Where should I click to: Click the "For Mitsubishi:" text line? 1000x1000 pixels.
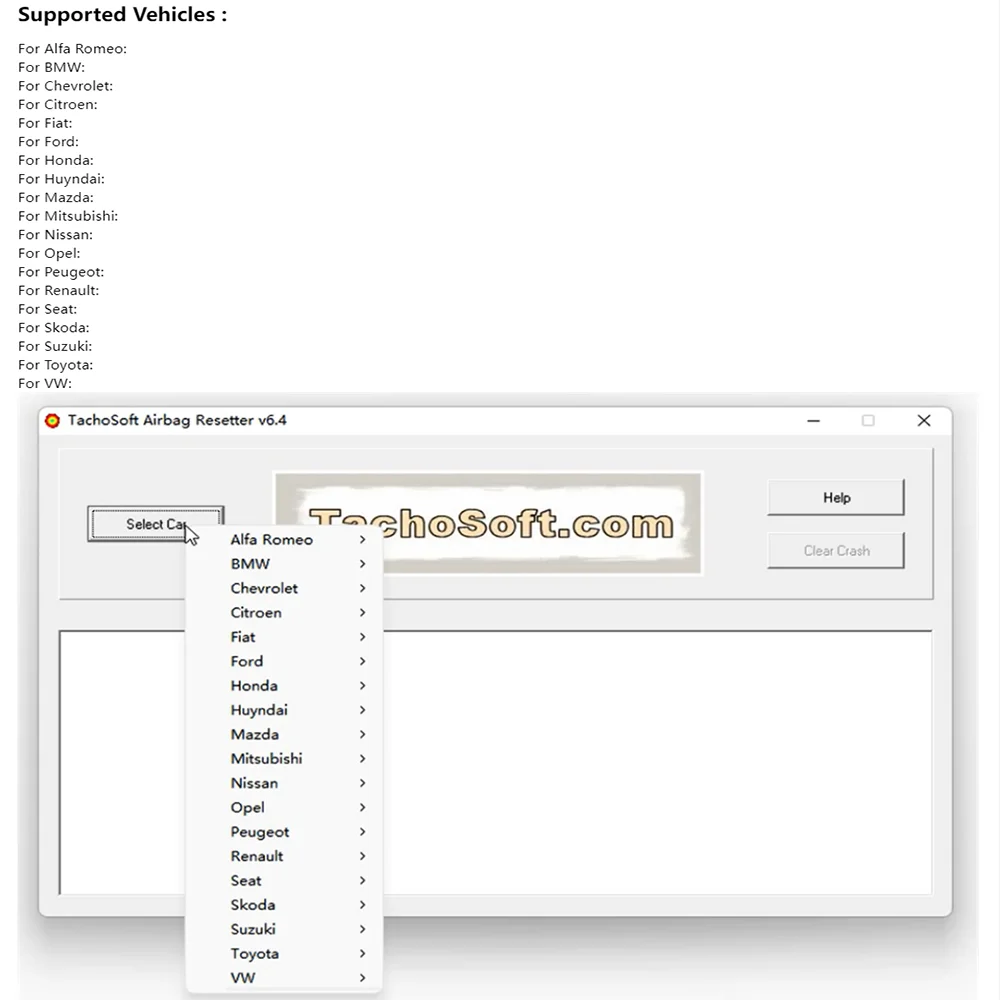pos(68,216)
